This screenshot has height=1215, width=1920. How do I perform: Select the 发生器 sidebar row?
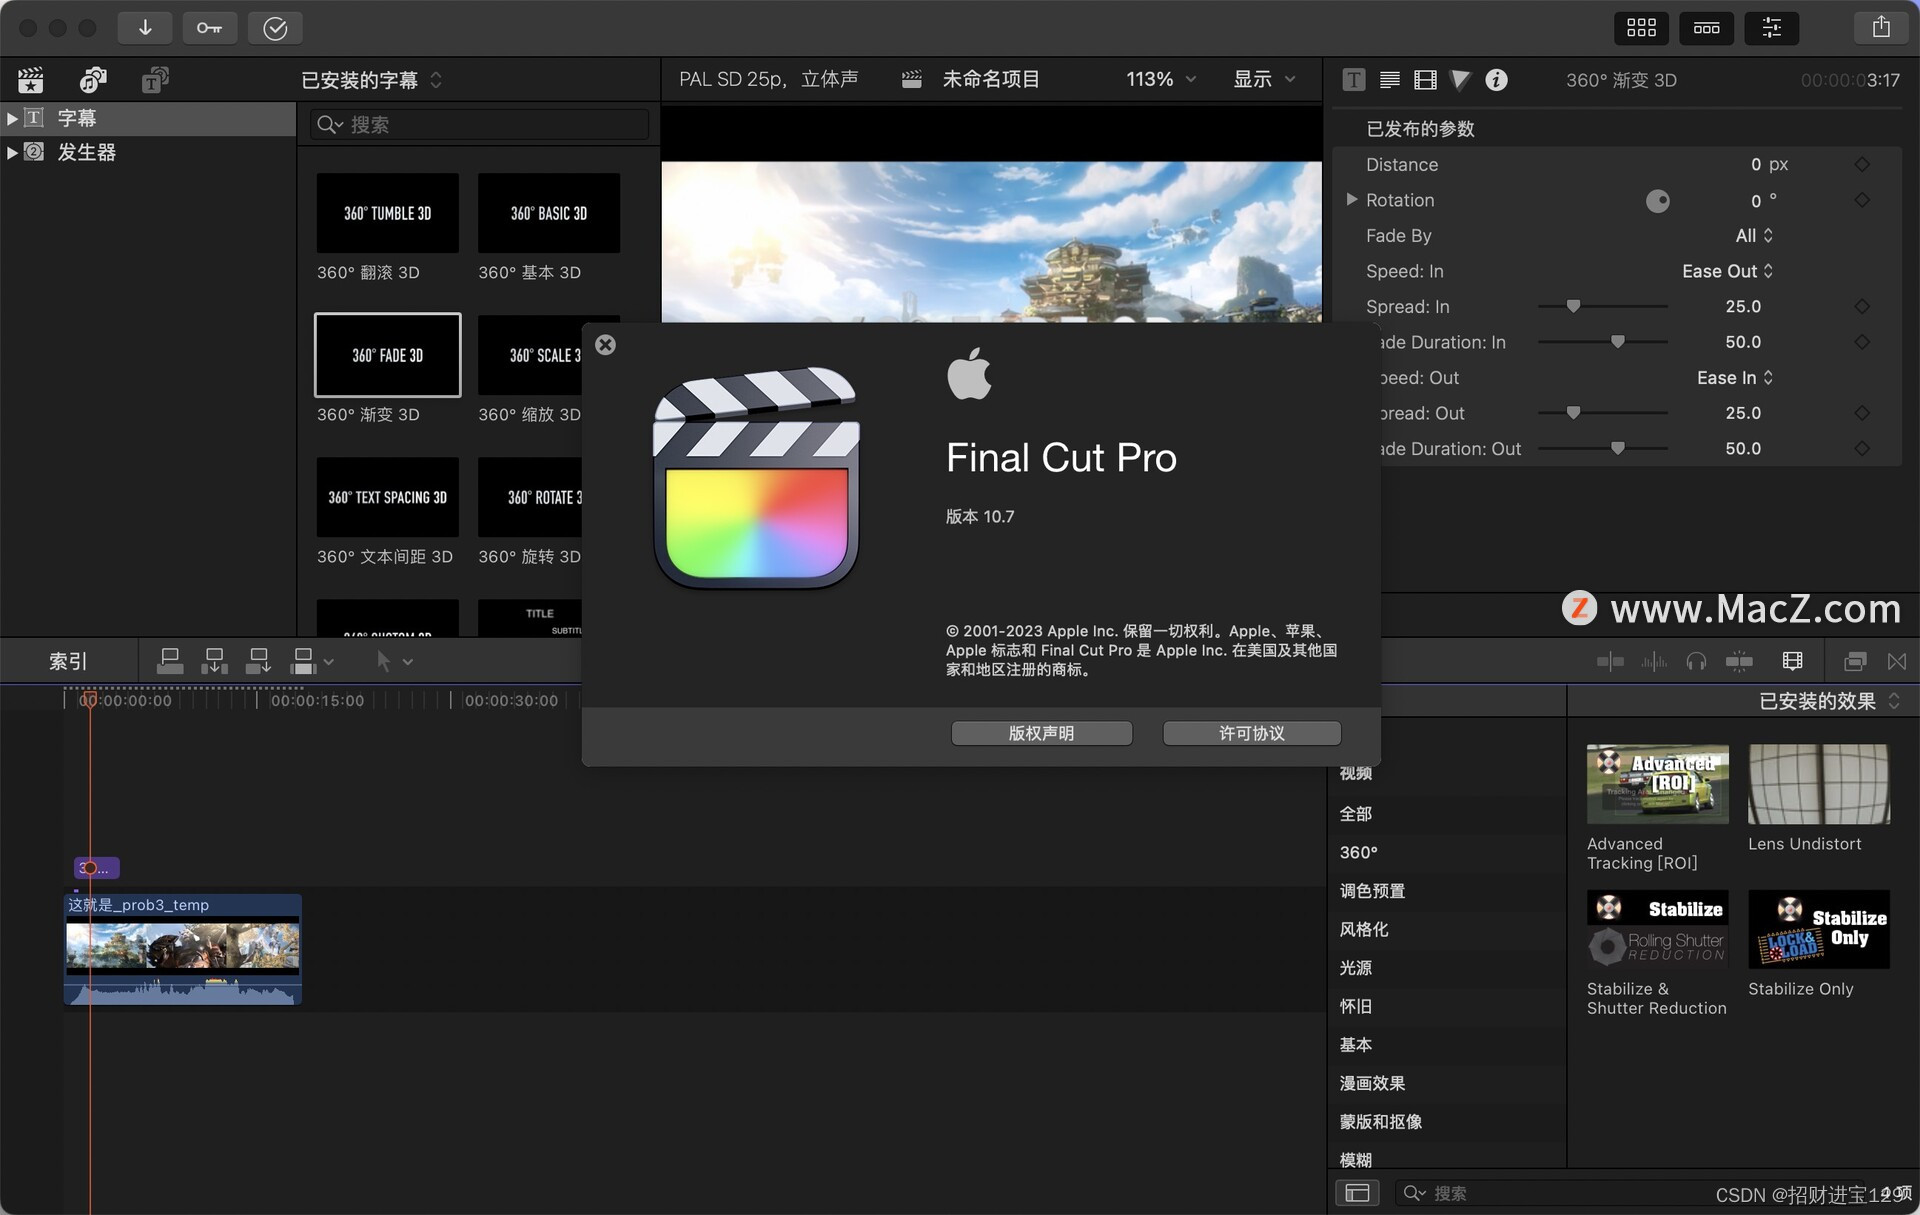pyautogui.click(x=148, y=152)
